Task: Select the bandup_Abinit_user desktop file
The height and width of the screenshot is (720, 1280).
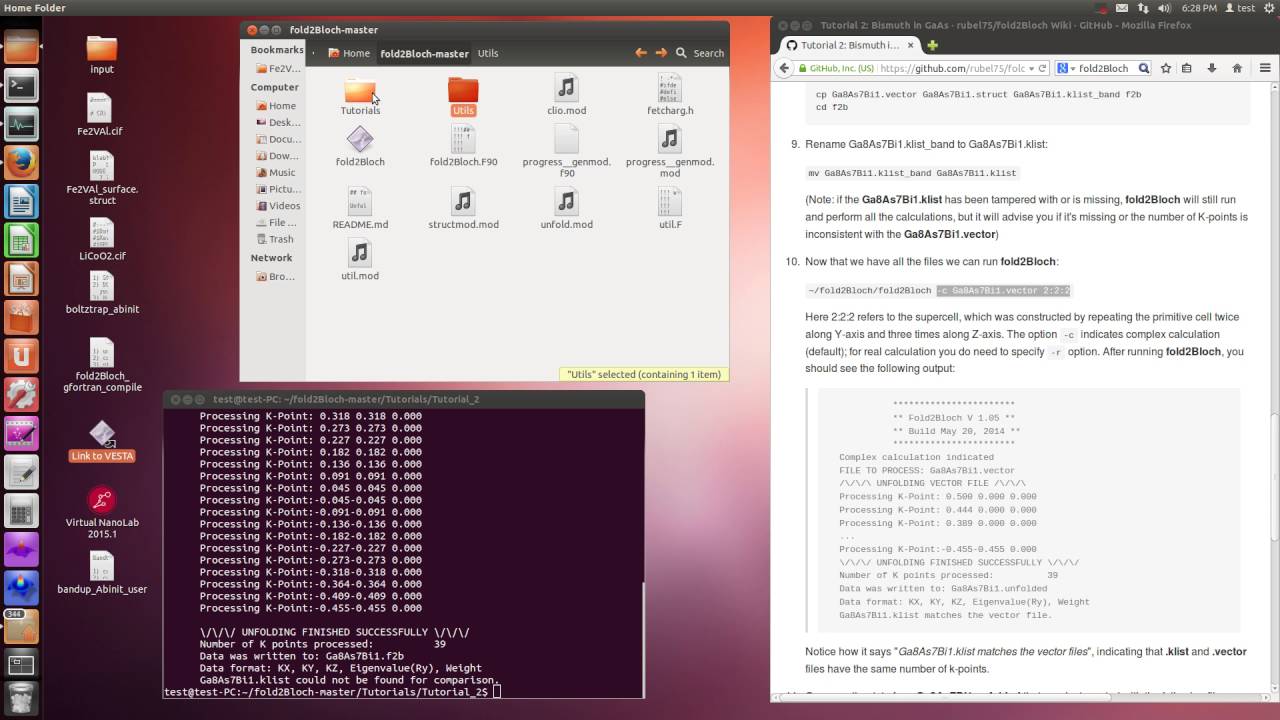Action: pos(102,572)
